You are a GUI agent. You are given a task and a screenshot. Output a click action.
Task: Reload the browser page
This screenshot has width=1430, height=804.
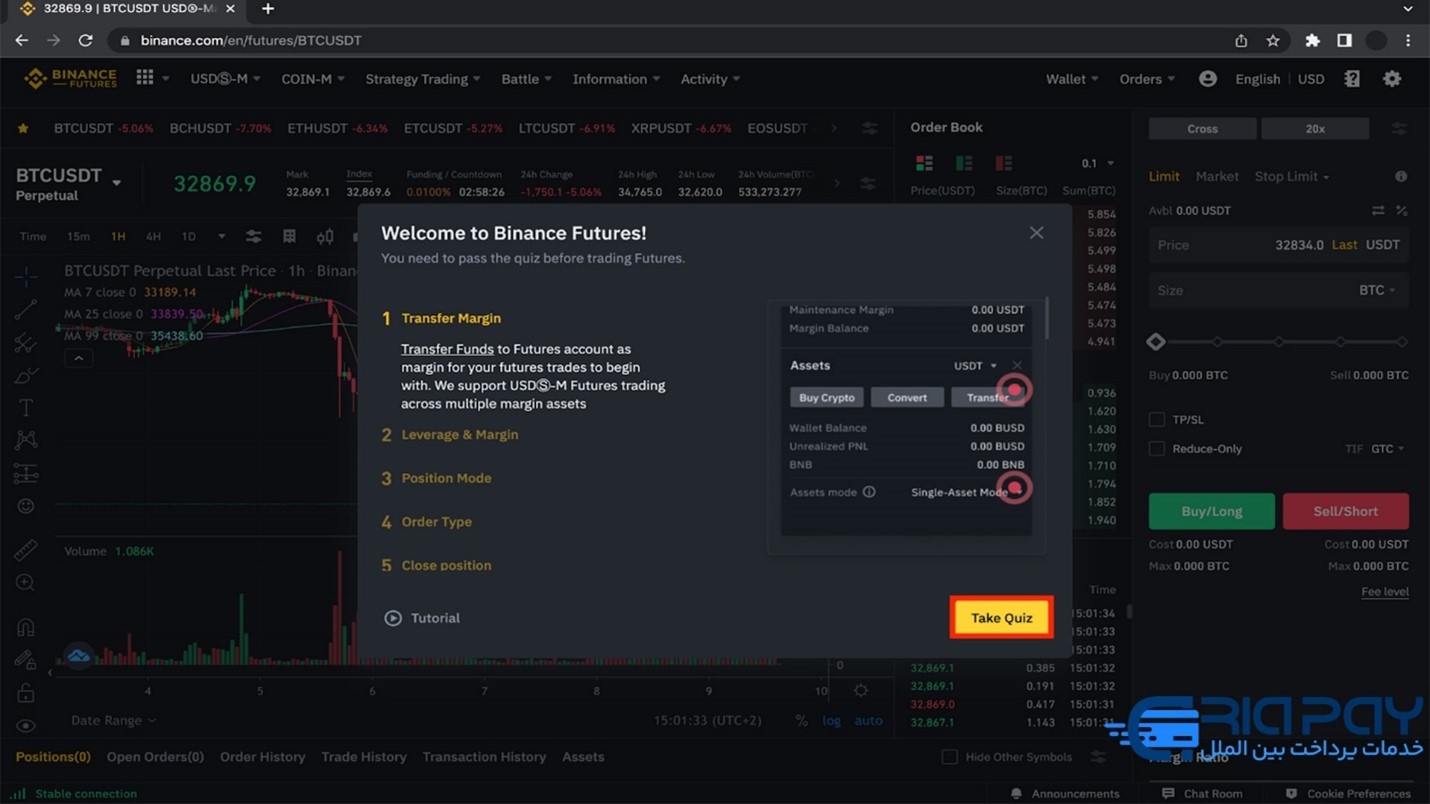pos(86,40)
